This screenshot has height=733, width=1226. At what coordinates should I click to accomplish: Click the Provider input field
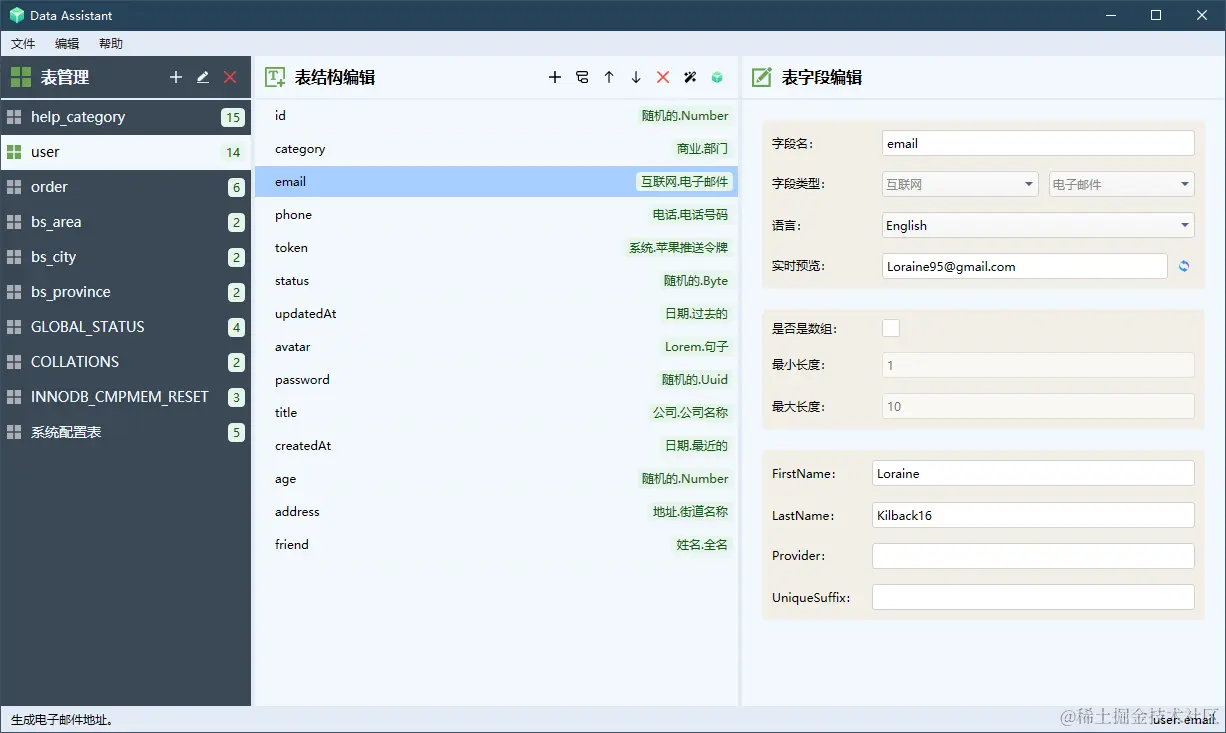[1033, 556]
